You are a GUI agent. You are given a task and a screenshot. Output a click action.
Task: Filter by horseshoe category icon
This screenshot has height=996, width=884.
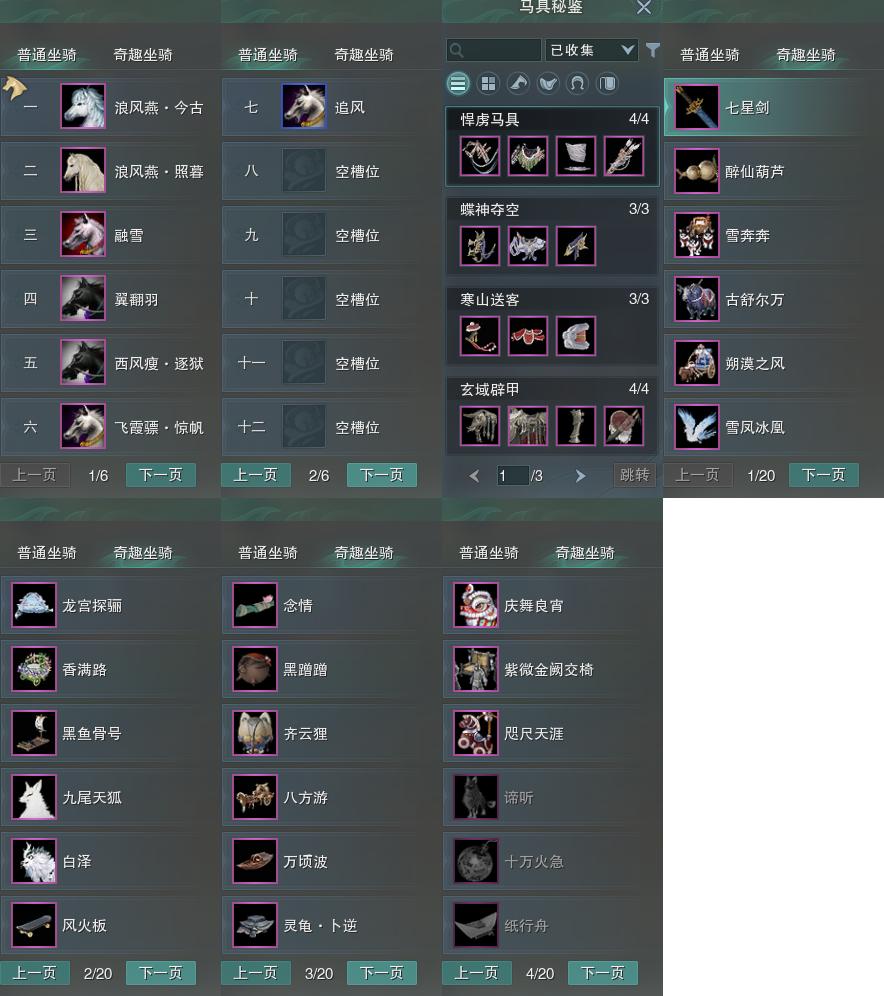point(578,83)
